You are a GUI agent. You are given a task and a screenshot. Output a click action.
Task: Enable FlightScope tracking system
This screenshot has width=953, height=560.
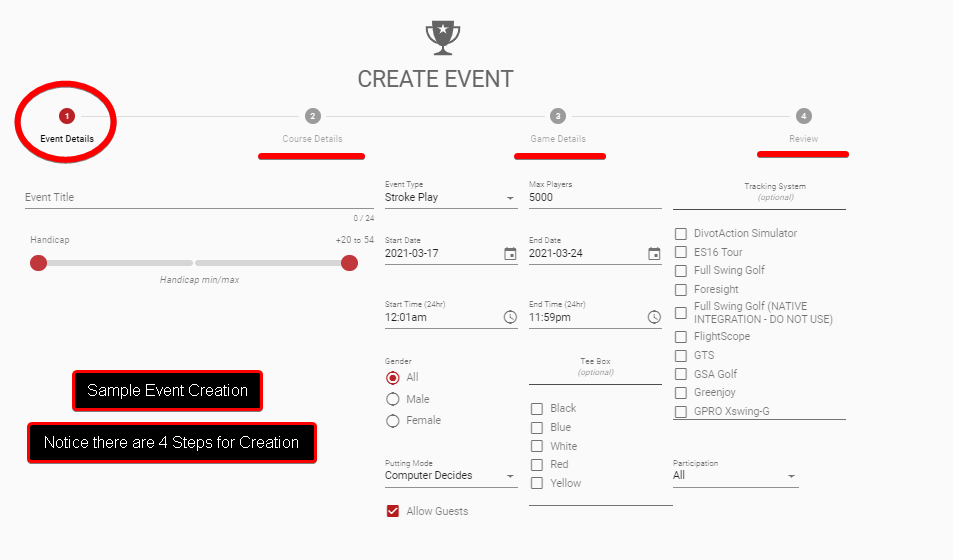681,337
